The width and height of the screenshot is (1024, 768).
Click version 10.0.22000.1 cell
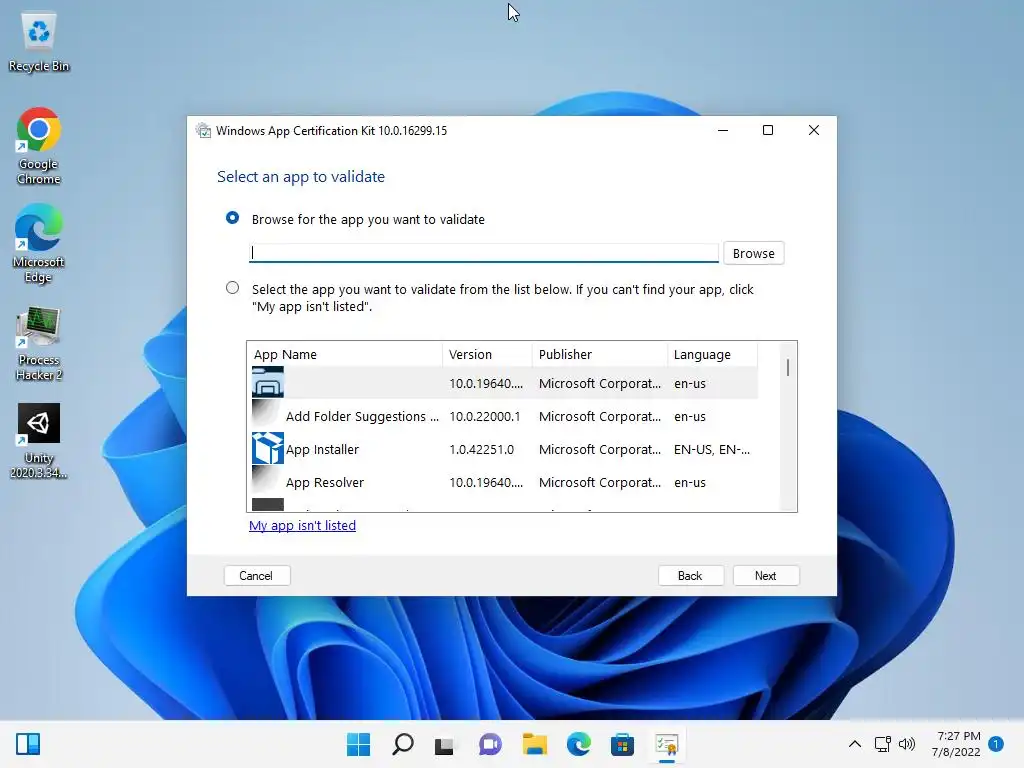(x=485, y=417)
